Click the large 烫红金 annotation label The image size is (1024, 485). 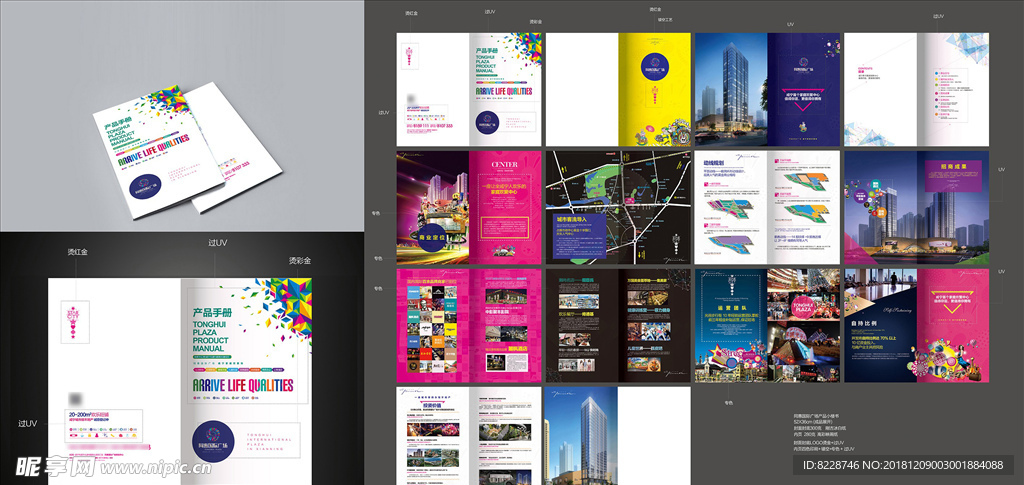point(77,252)
